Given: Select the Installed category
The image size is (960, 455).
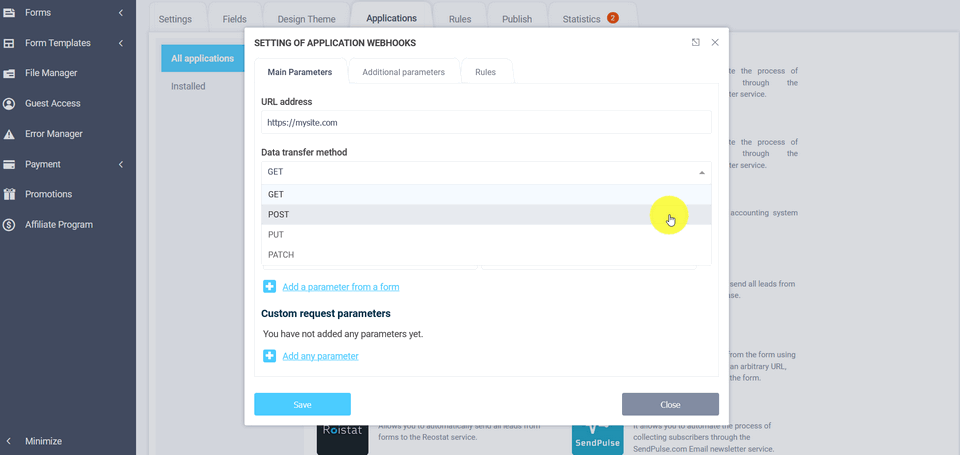Looking at the screenshot, I should [189, 86].
